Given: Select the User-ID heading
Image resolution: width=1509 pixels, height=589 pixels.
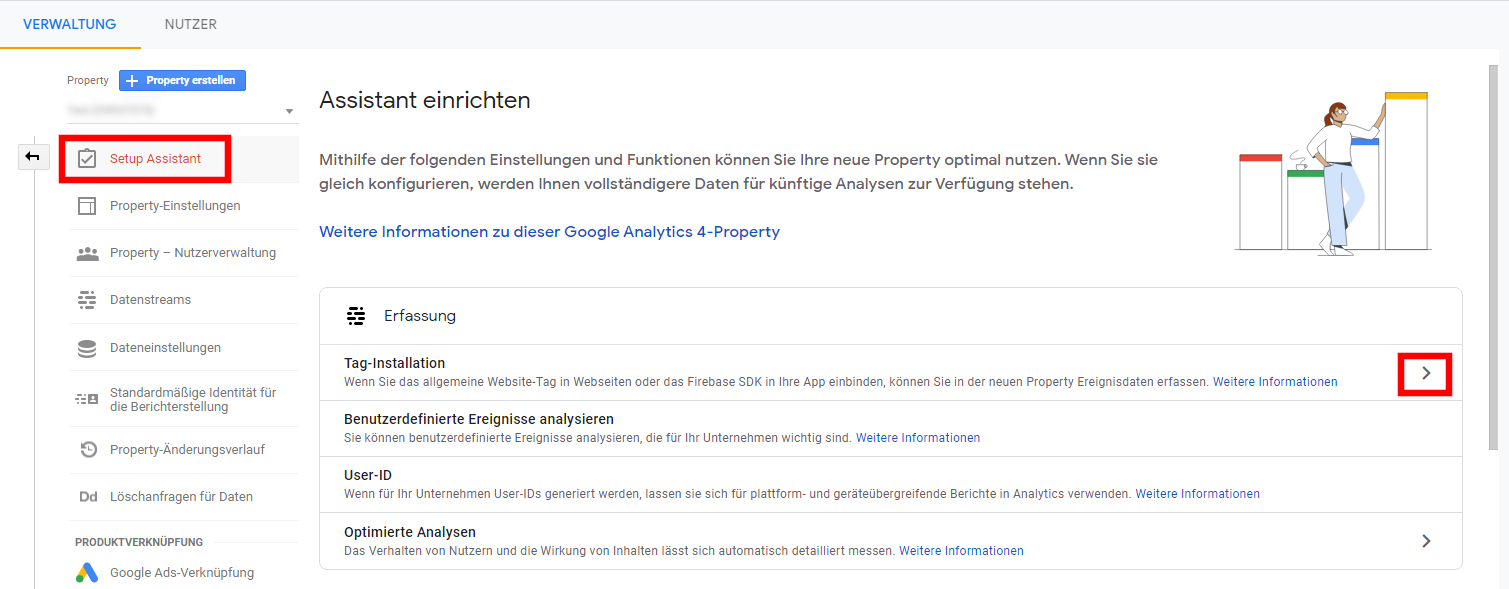Looking at the screenshot, I should coord(369,476).
